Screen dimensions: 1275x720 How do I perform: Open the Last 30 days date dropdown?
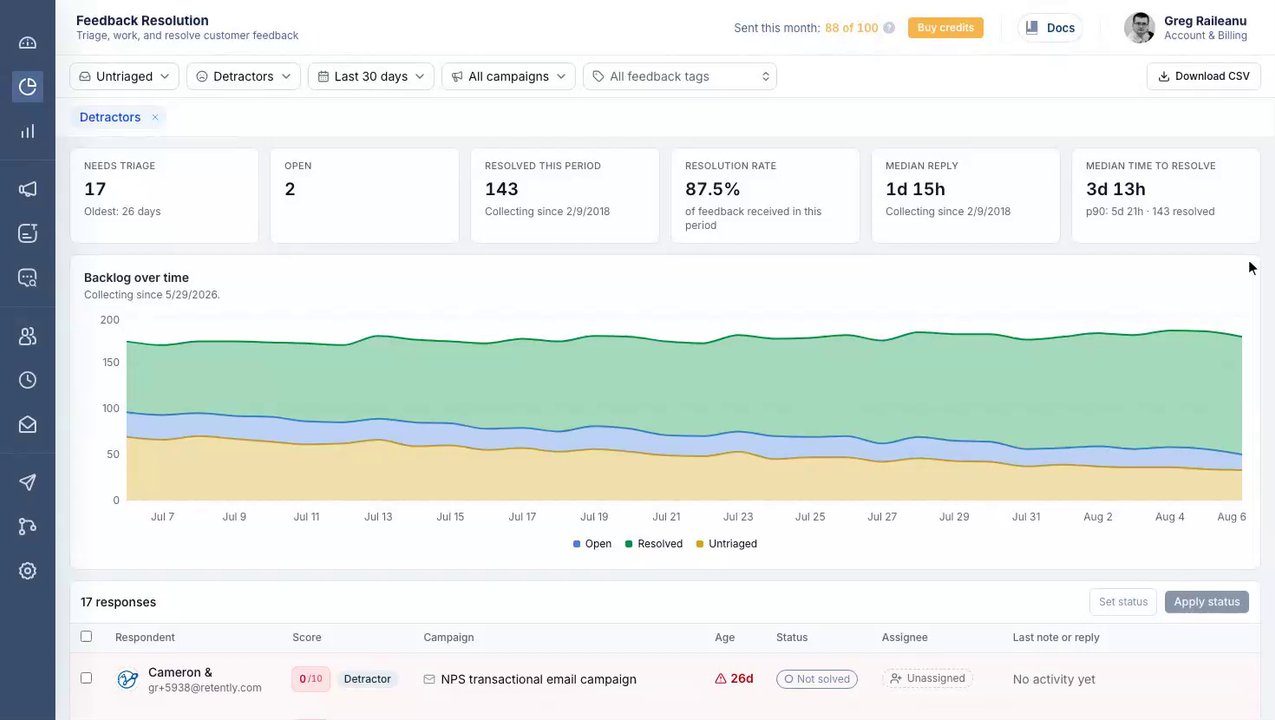coord(371,76)
